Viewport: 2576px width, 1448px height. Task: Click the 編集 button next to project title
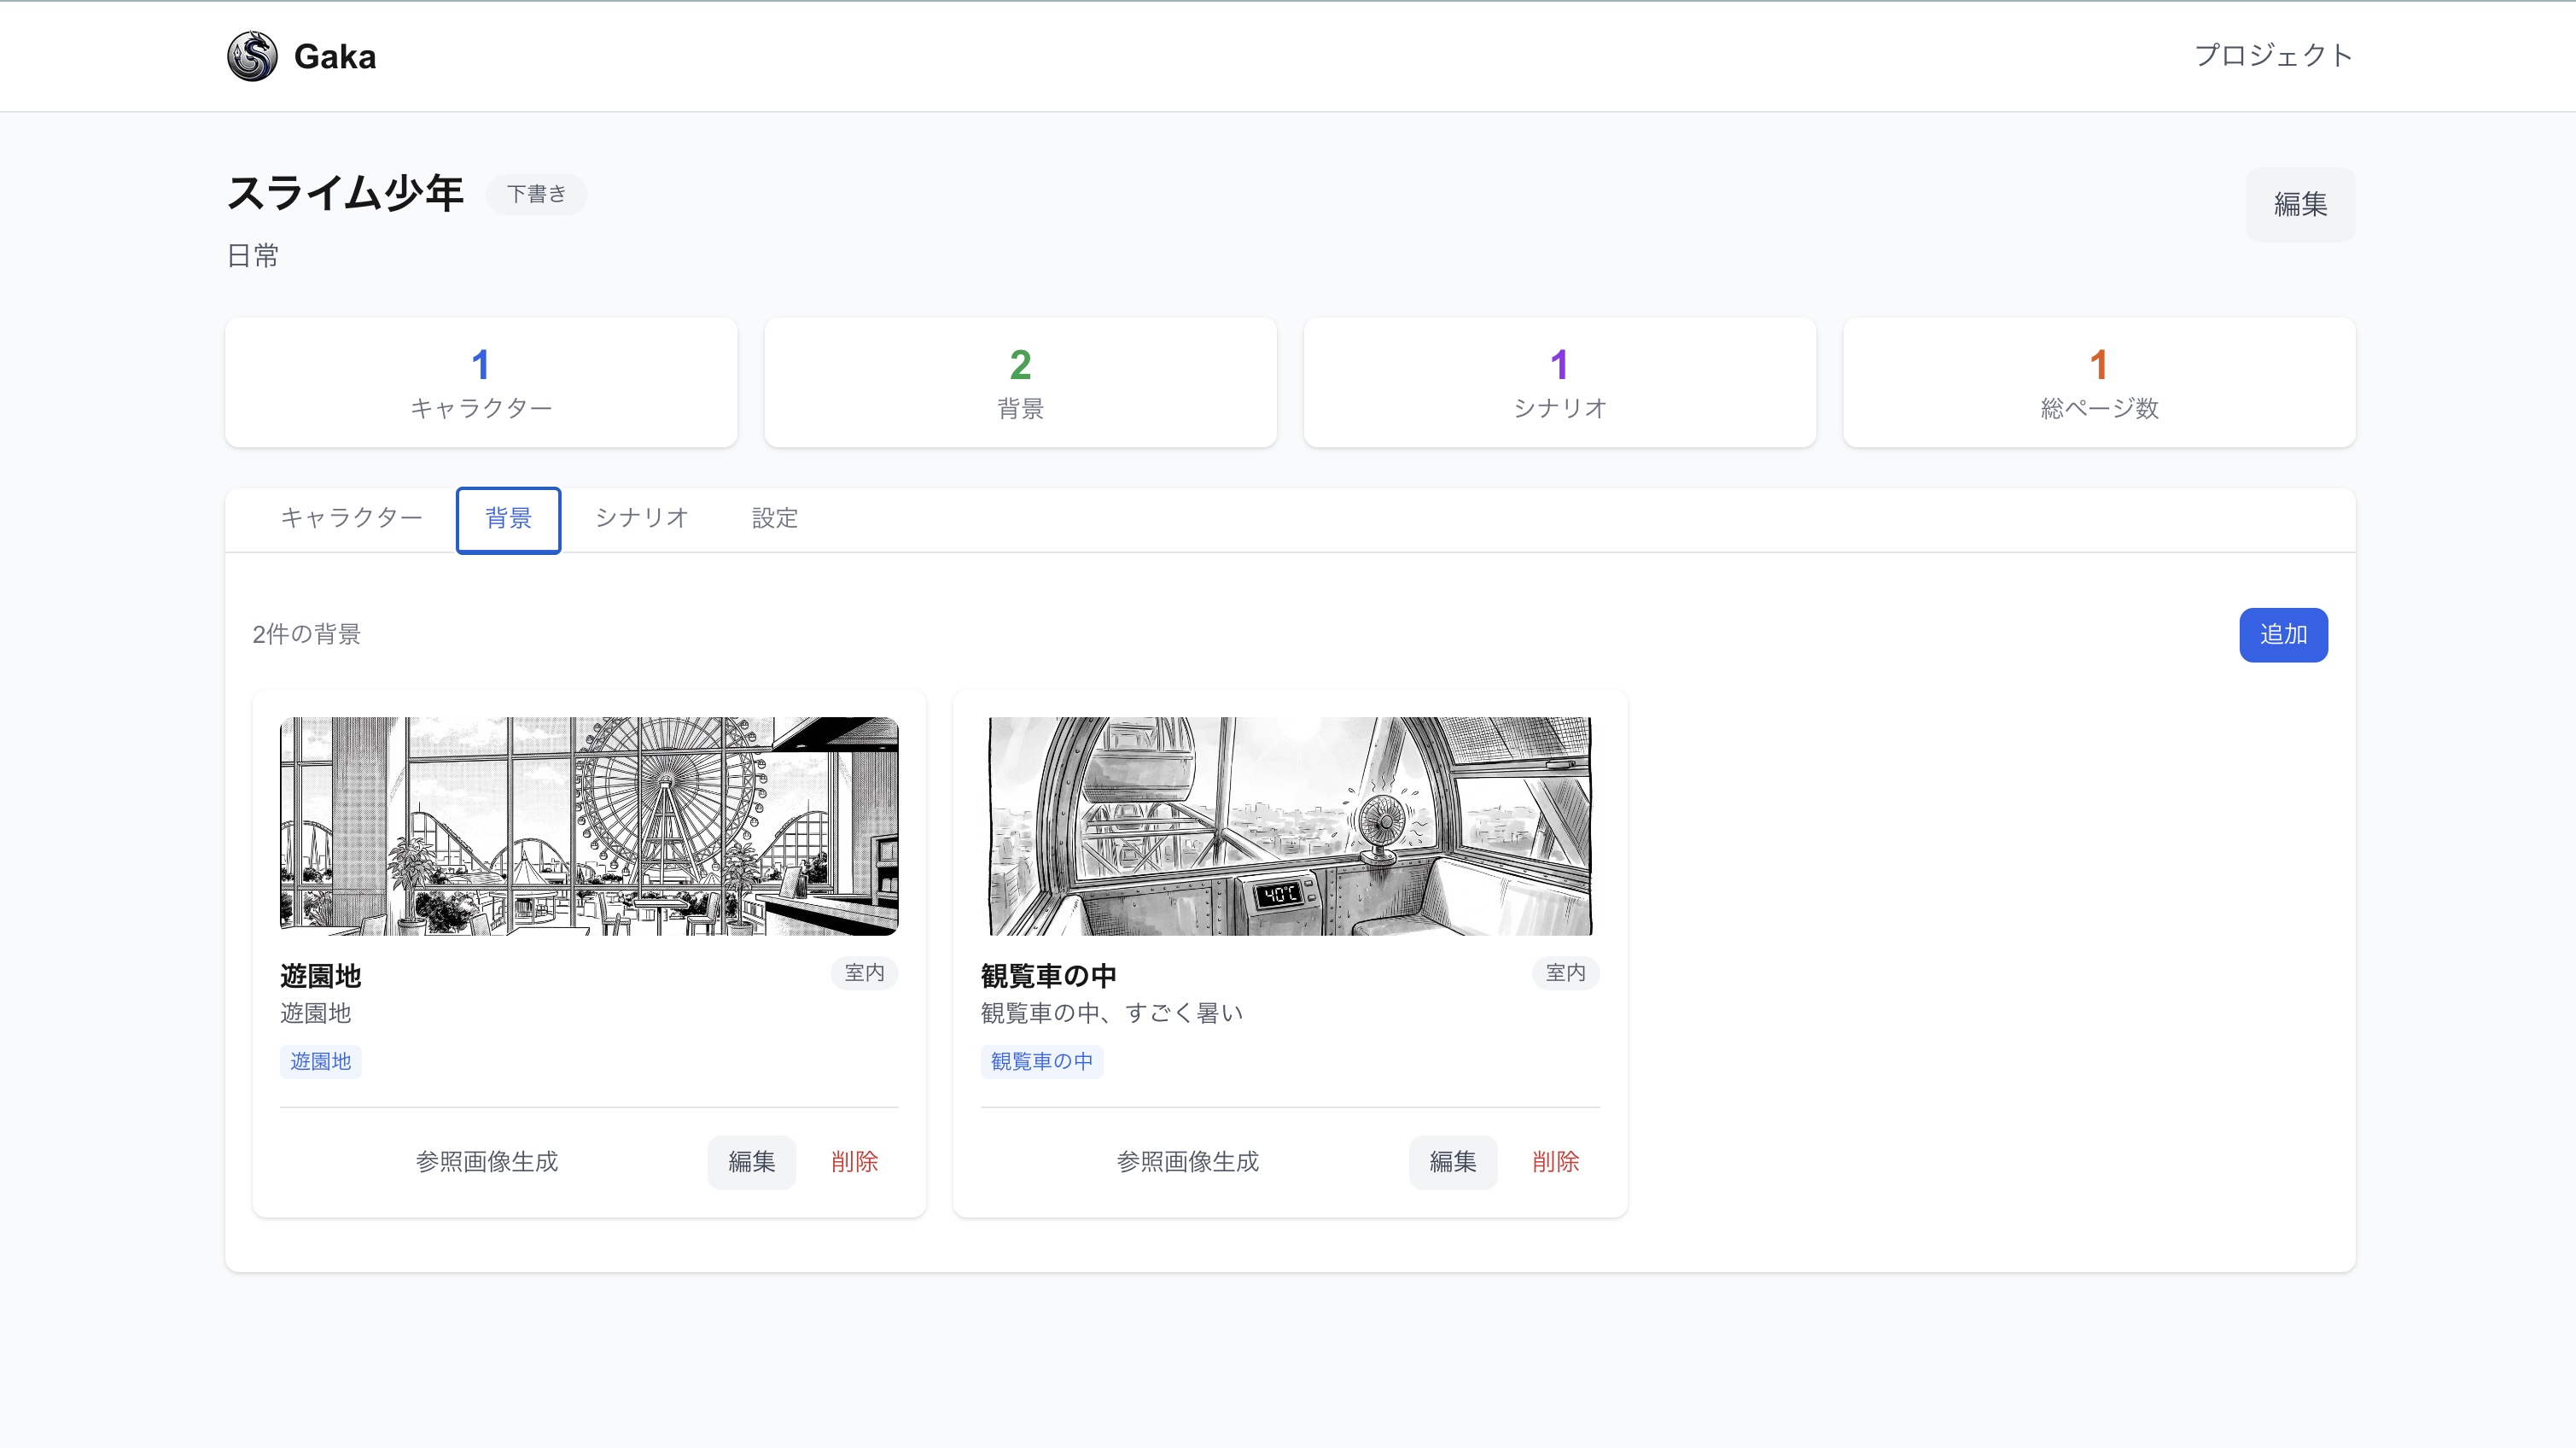pyautogui.click(x=2300, y=204)
